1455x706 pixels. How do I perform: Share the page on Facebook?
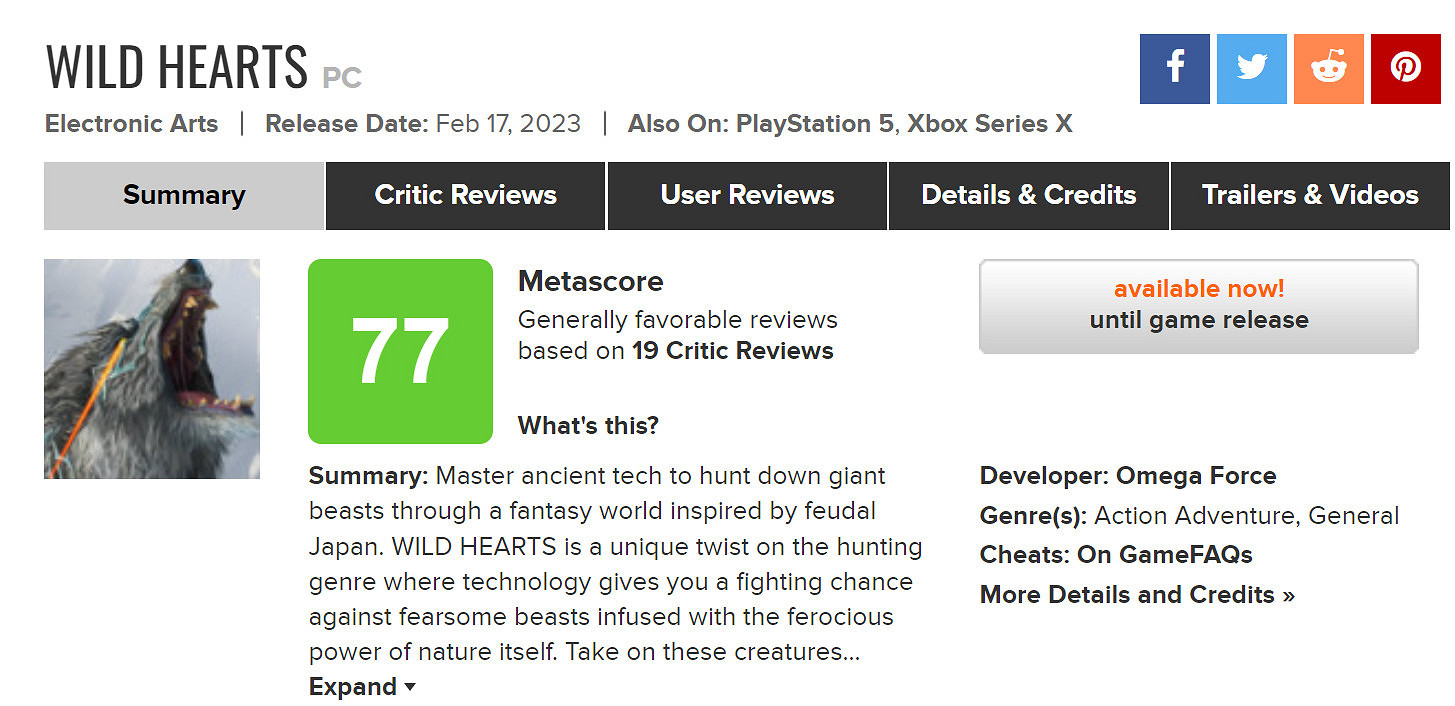pyautogui.click(x=1174, y=69)
